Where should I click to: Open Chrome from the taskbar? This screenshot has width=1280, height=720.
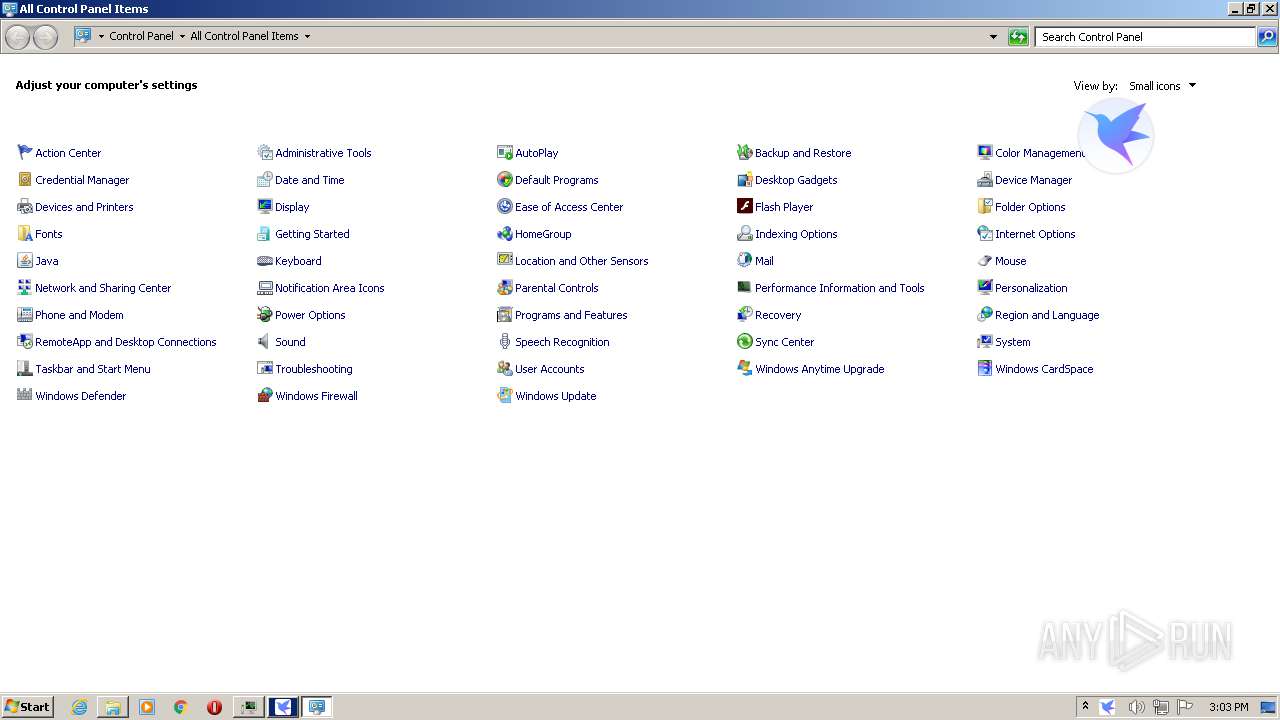coord(181,707)
